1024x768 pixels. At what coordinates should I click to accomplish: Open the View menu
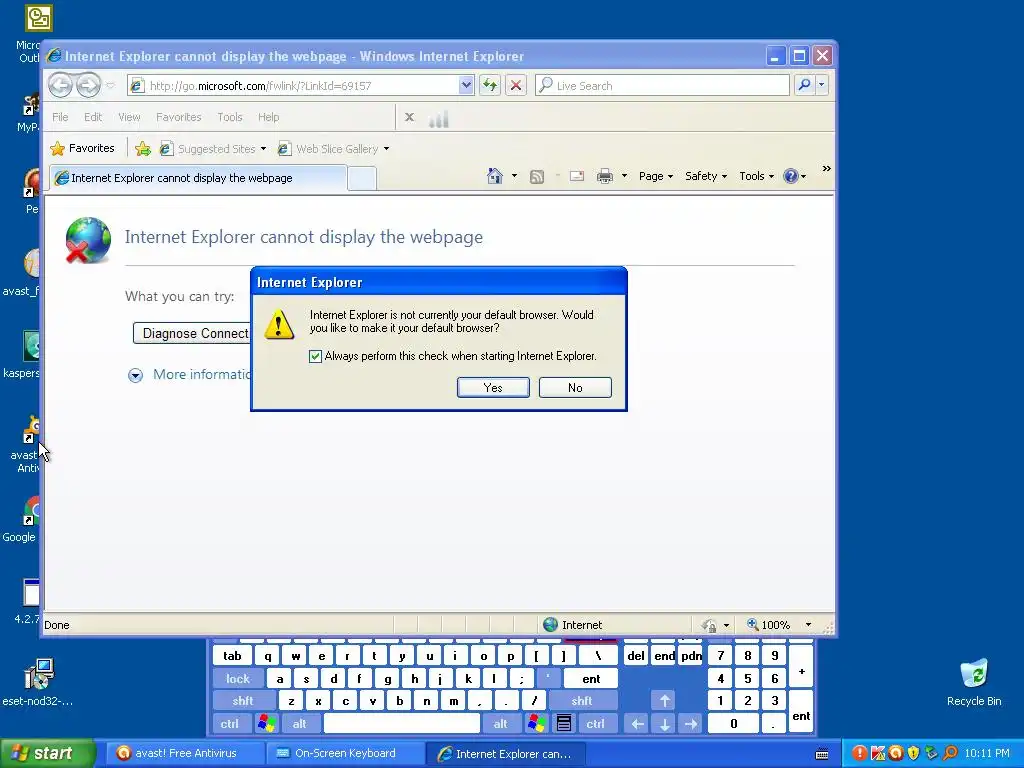pos(129,117)
